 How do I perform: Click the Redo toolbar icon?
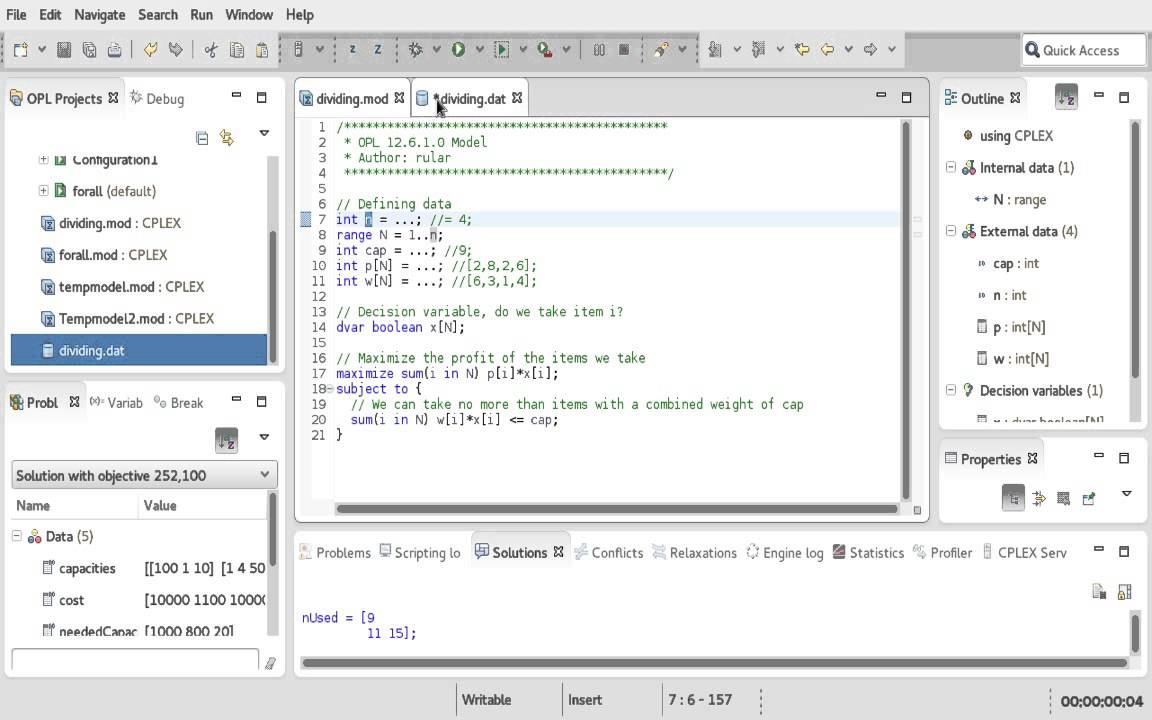tap(175, 50)
